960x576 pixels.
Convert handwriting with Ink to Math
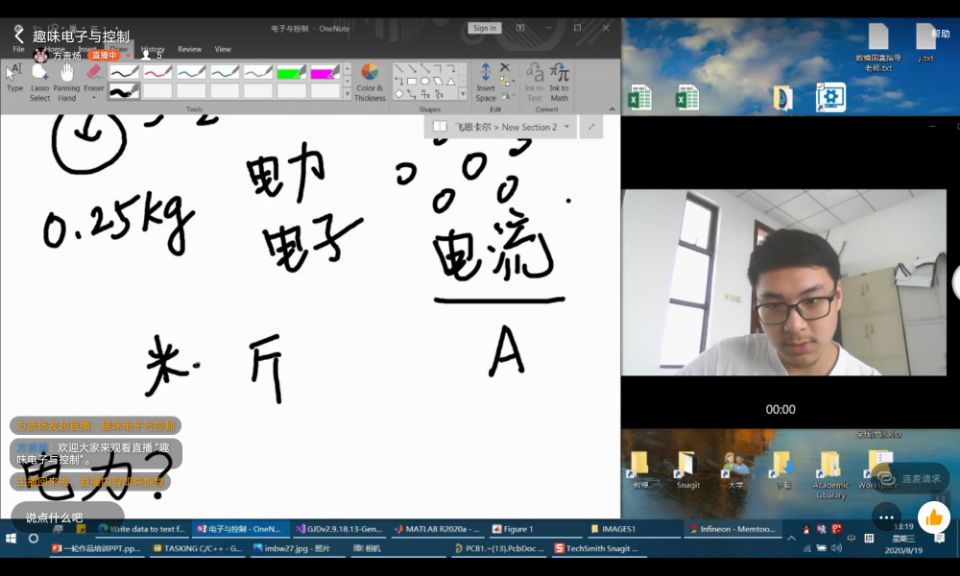coord(559,81)
